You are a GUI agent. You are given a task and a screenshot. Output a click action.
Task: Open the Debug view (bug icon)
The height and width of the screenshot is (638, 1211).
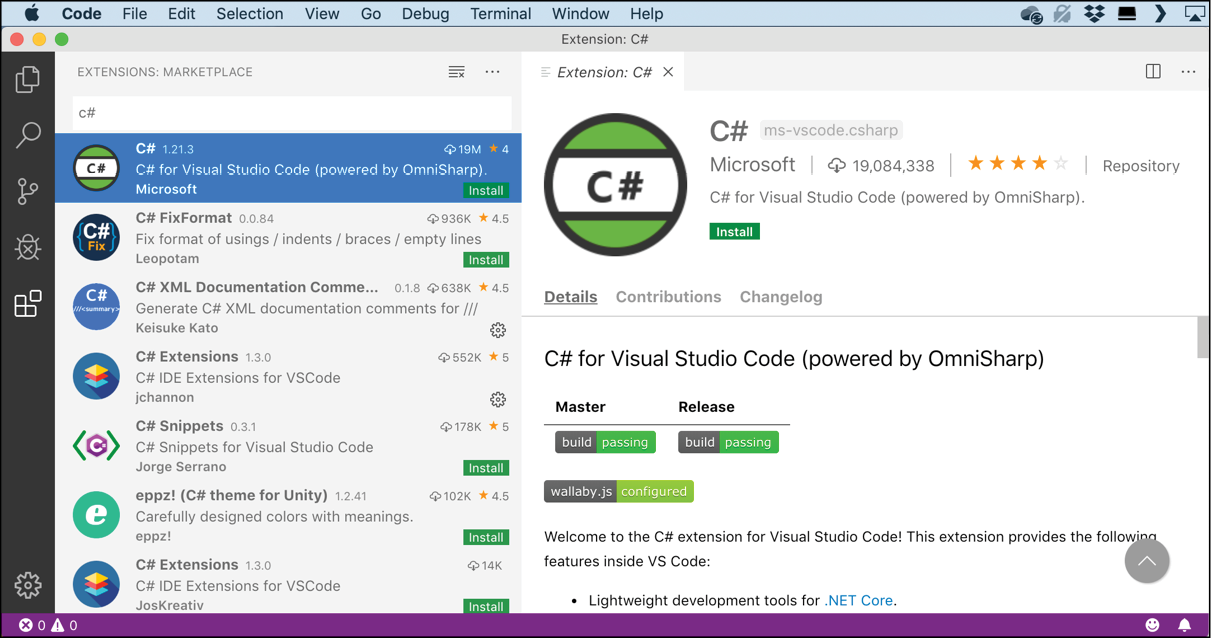28,247
